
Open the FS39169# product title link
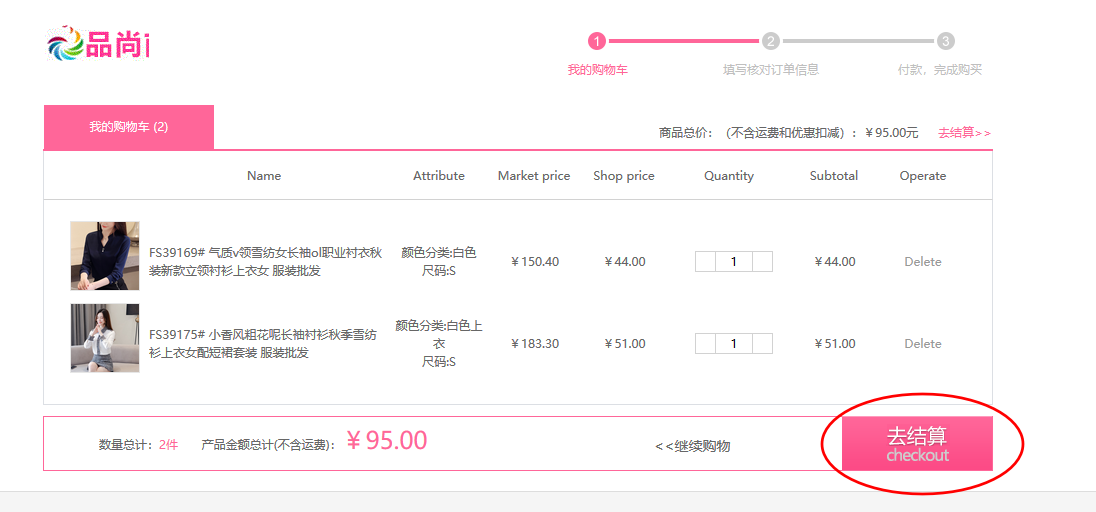pos(265,262)
